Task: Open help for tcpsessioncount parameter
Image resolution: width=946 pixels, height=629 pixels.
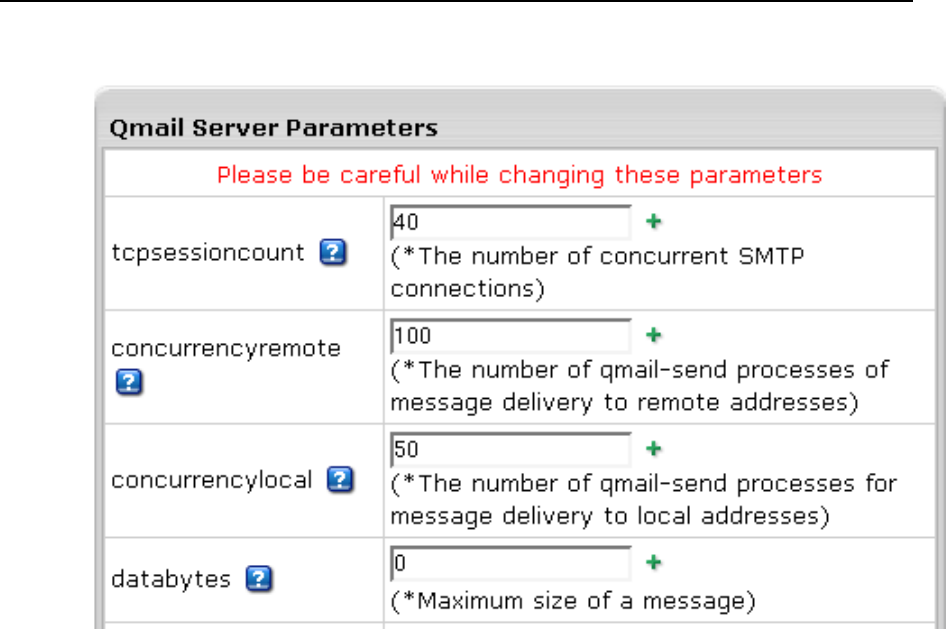Action: [x=333, y=253]
